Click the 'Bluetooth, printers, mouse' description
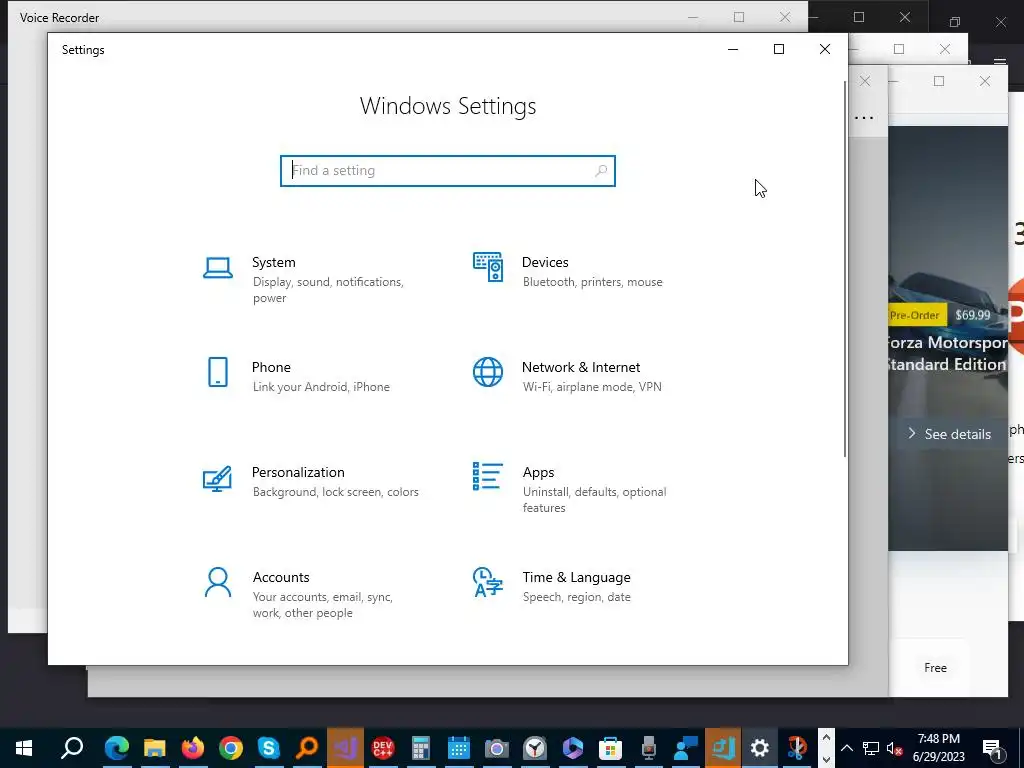The width and height of the screenshot is (1024, 768). coord(592,281)
